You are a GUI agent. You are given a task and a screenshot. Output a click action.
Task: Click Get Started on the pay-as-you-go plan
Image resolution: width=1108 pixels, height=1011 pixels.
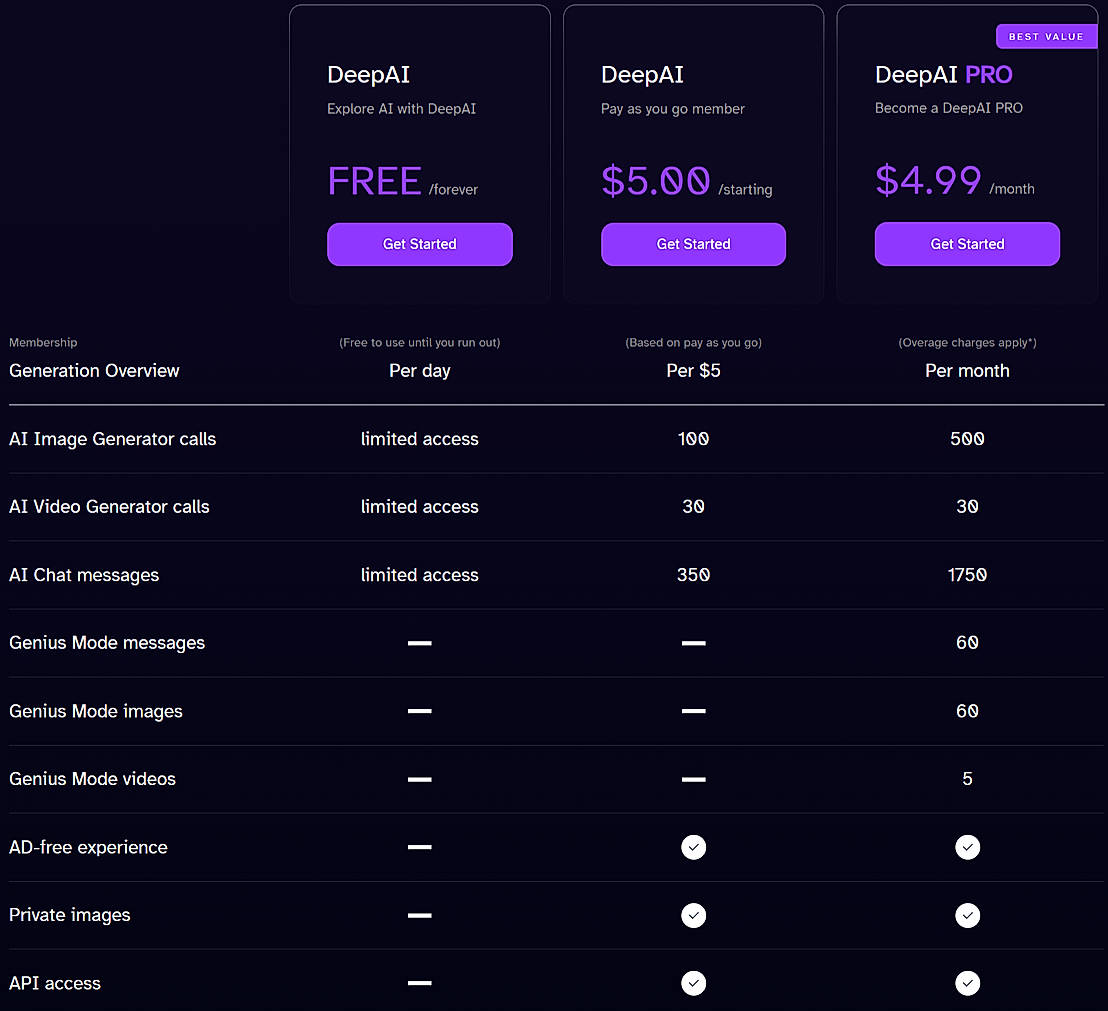tap(694, 244)
